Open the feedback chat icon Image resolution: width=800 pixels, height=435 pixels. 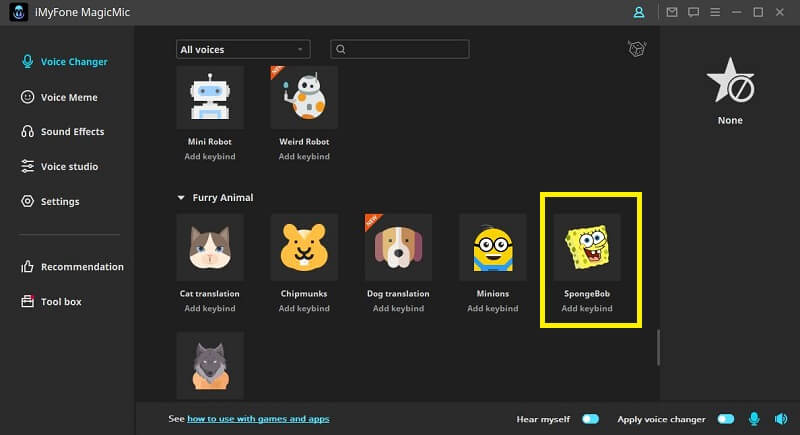693,12
